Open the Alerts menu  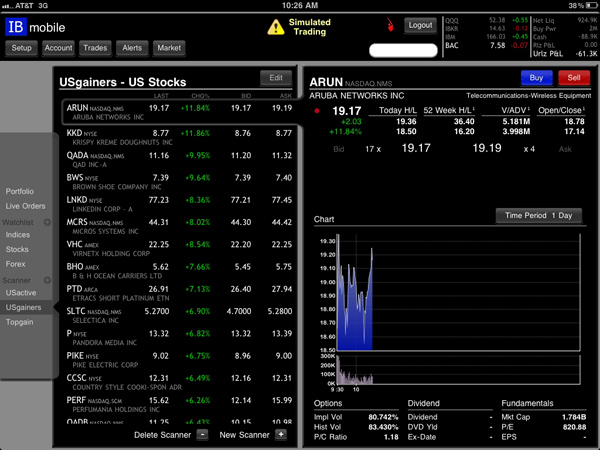tap(132, 48)
